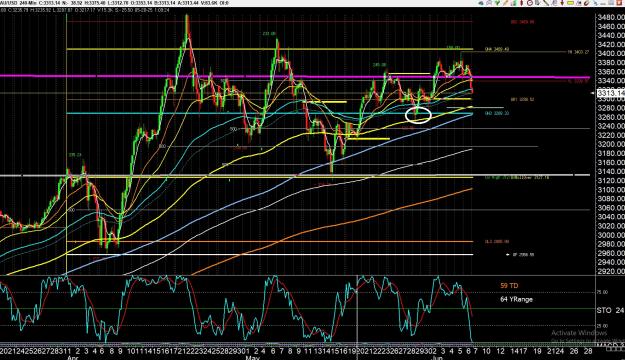Click the 2920.00 price axis label
Image resolution: width=625 pixels, height=360 pixels.
[611, 271]
